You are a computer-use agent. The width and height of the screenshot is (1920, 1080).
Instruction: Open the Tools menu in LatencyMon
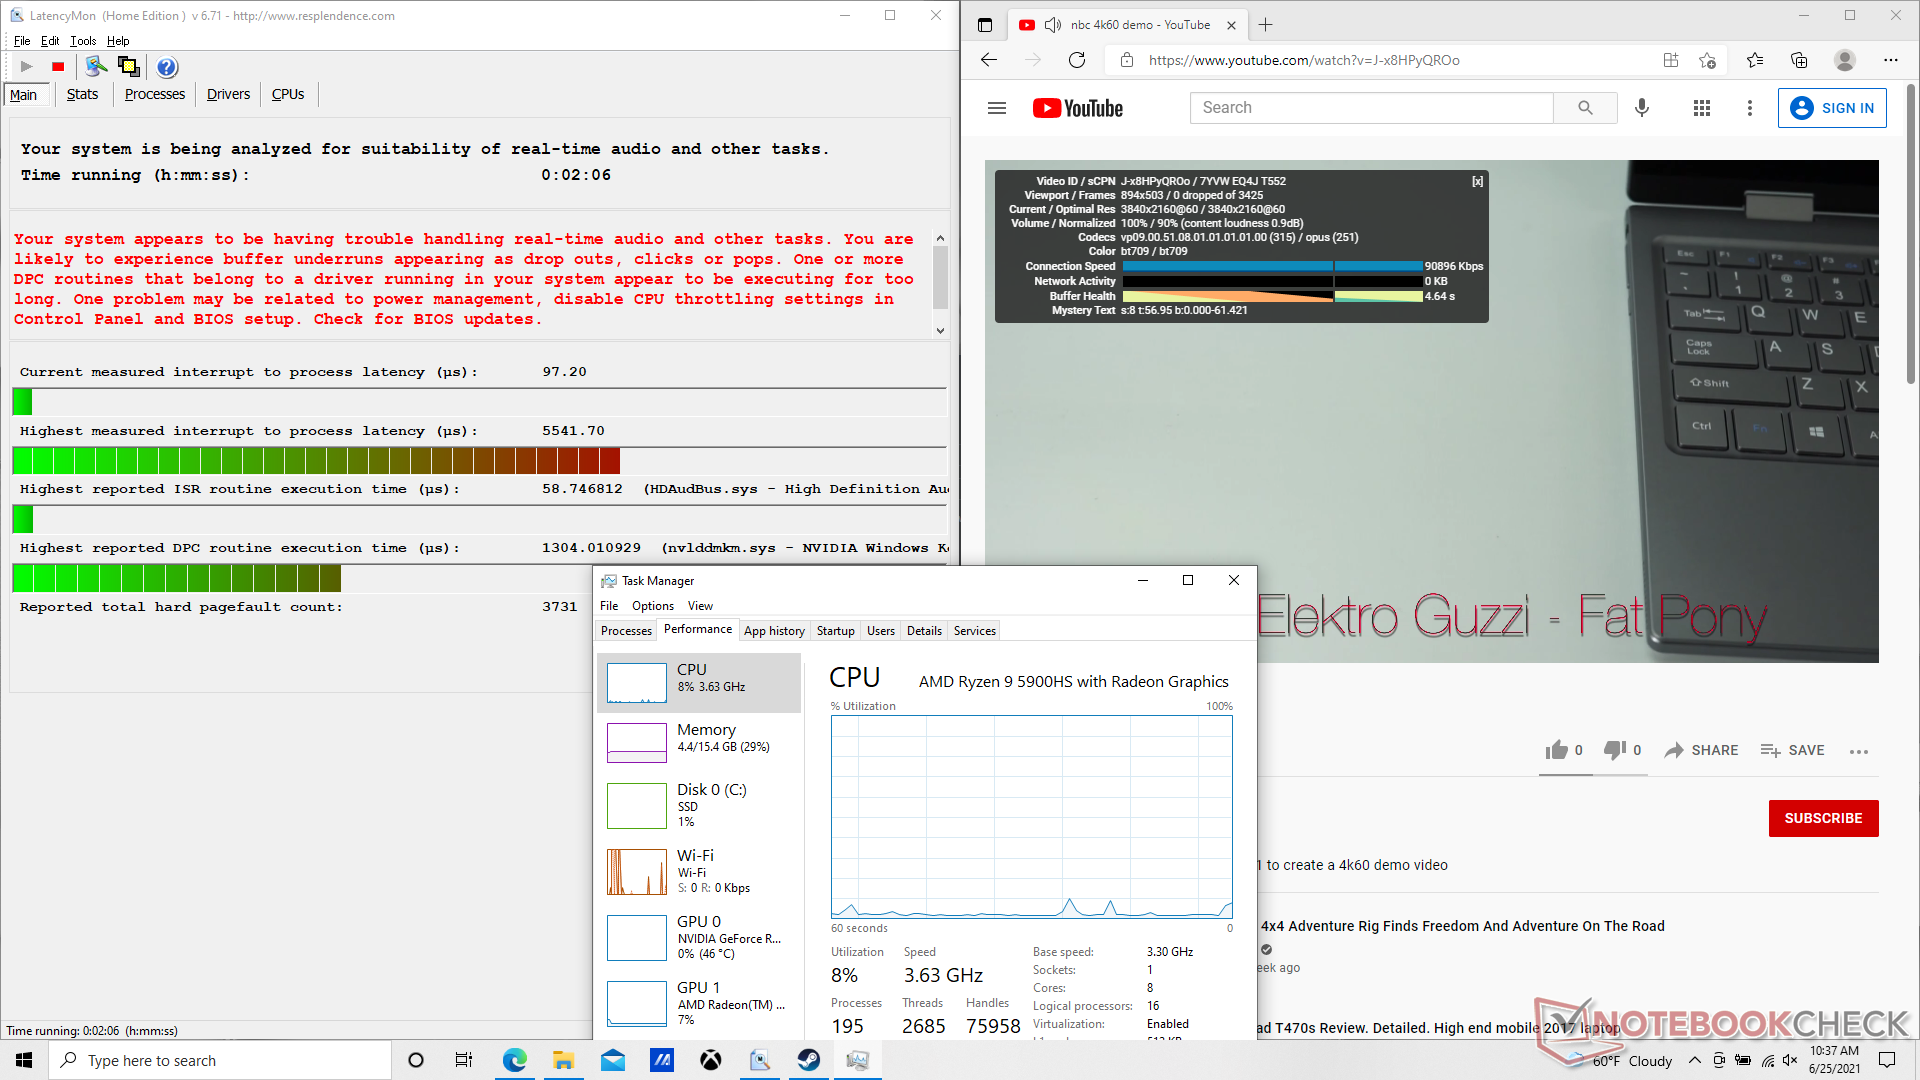coord(83,41)
